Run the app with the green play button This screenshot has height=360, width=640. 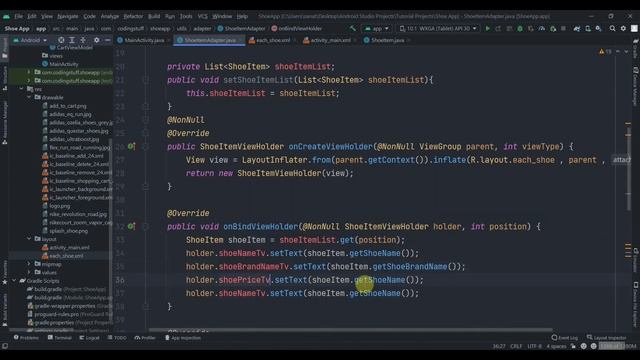(x=487, y=29)
